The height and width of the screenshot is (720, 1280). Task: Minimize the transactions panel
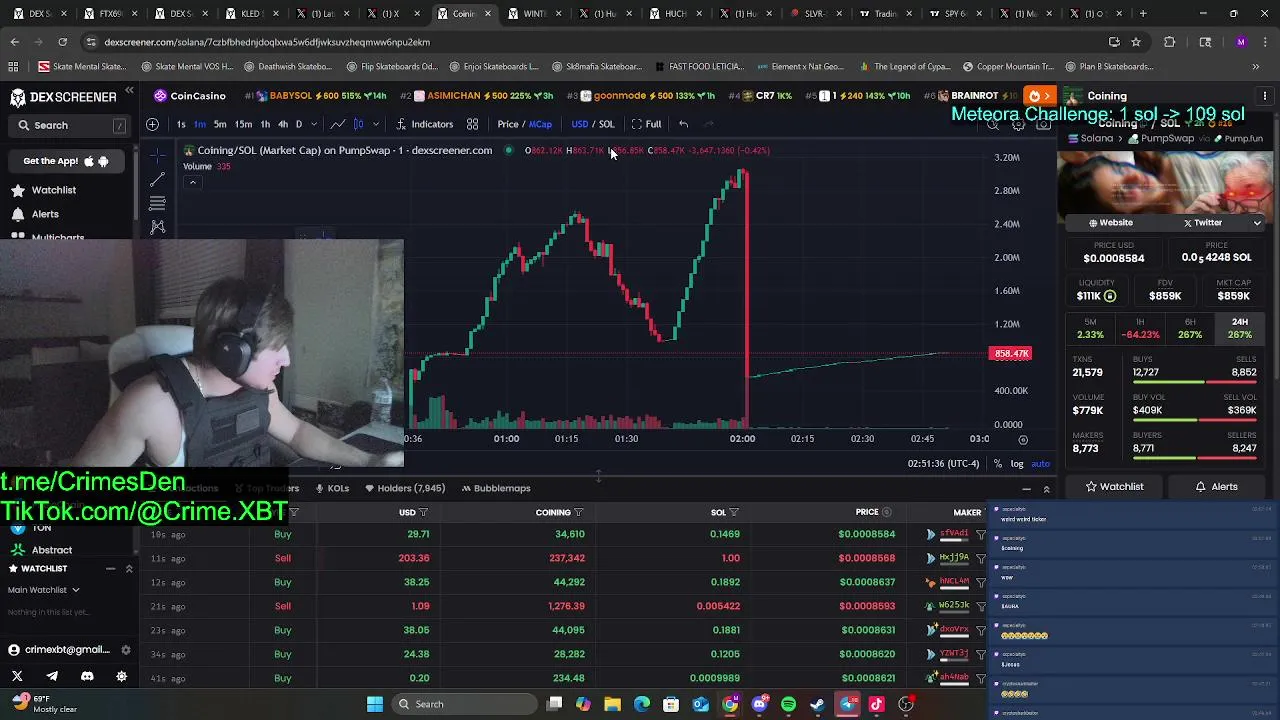pos(1026,489)
